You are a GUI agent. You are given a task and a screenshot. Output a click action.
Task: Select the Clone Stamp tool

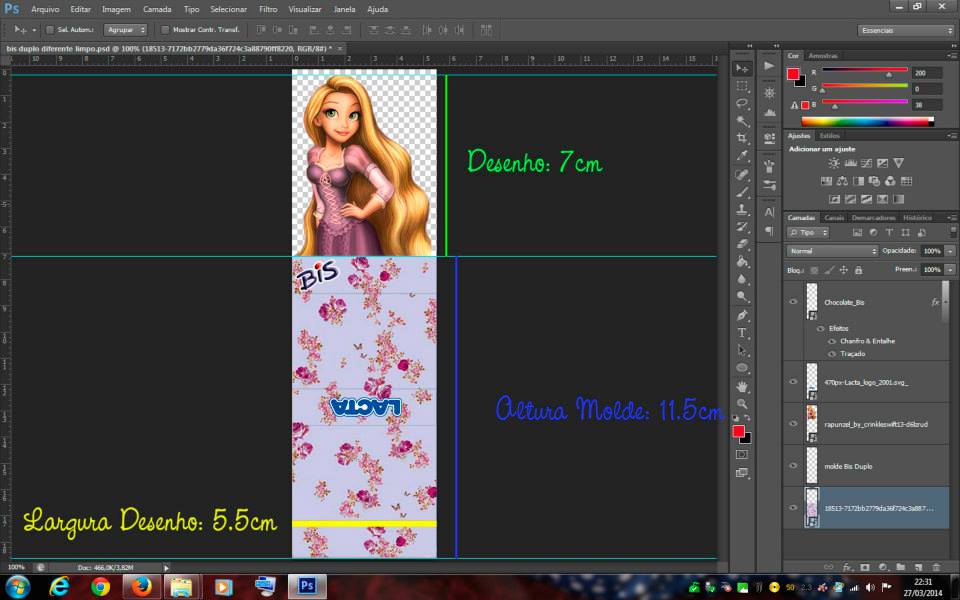point(742,209)
